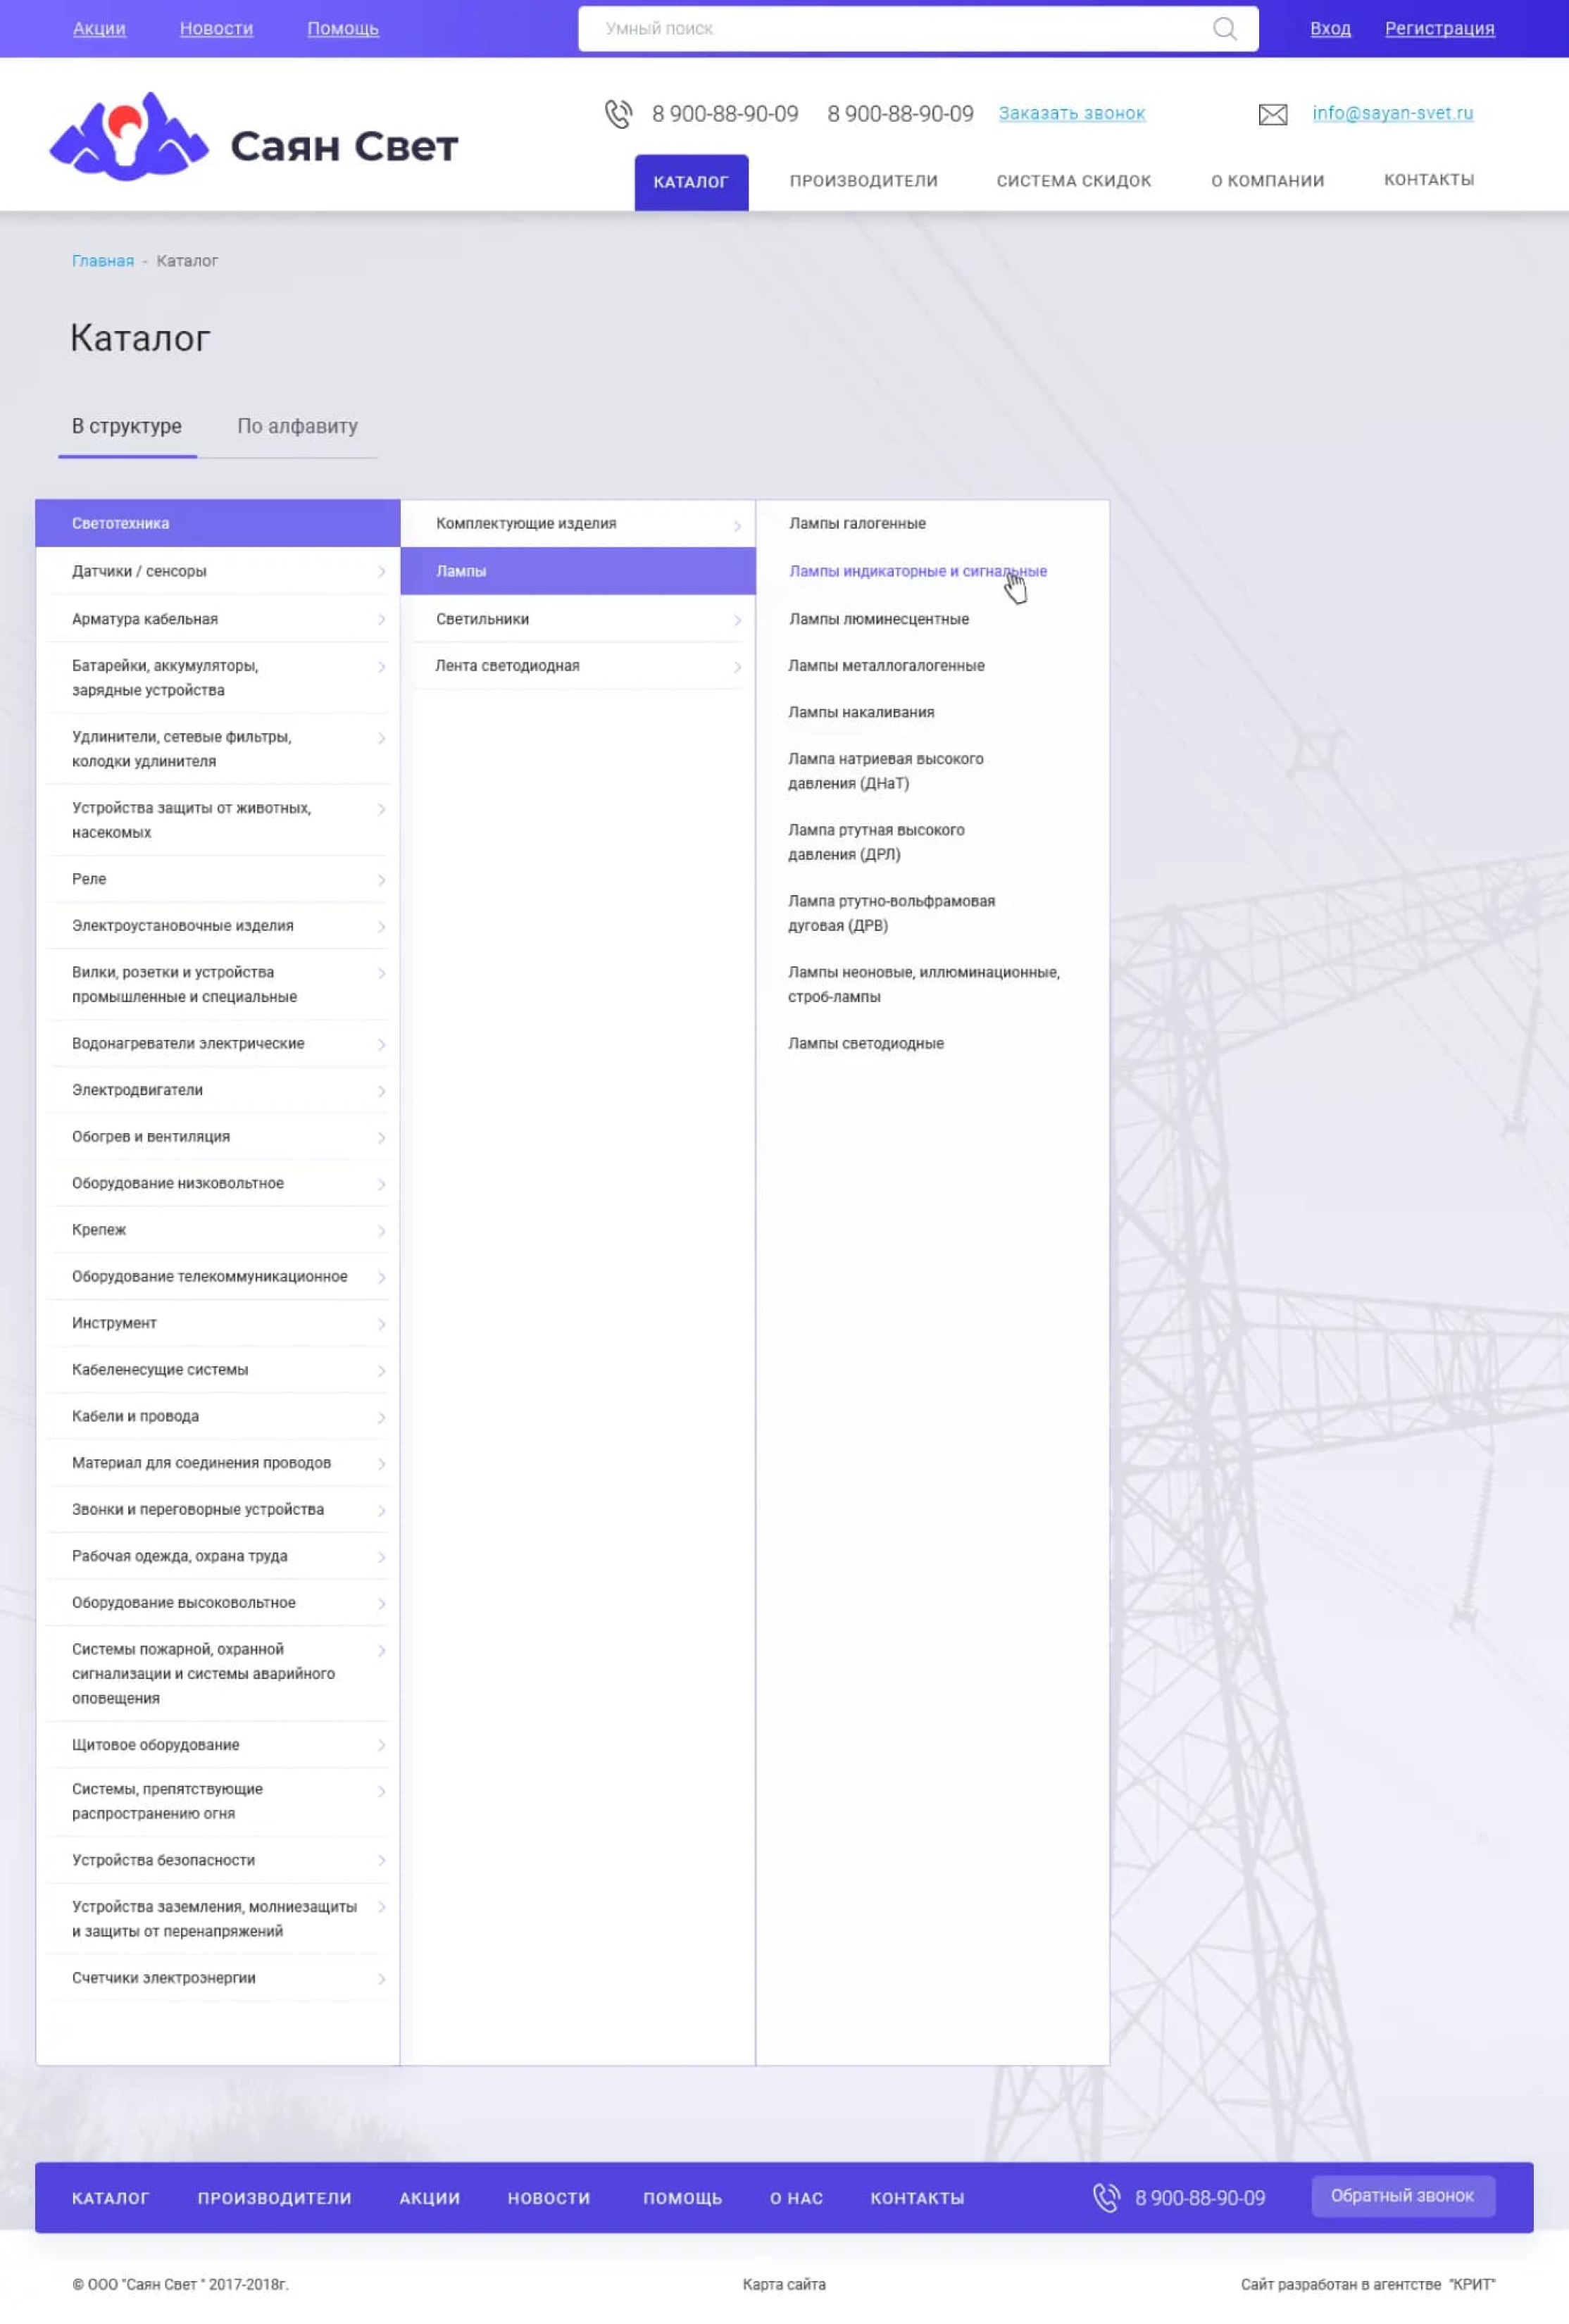Click the Саян Свет logo
Screen dimensions: 1569x2324
point(254,138)
